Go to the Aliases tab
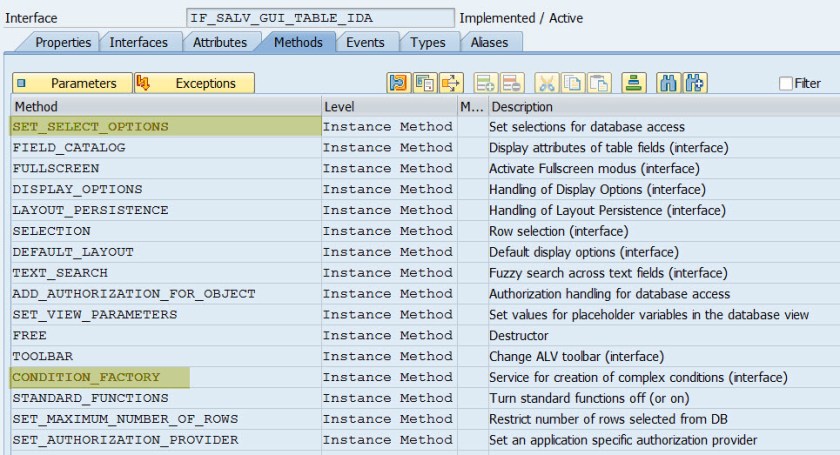This screenshot has width=840, height=455. click(x=489, y=42)
